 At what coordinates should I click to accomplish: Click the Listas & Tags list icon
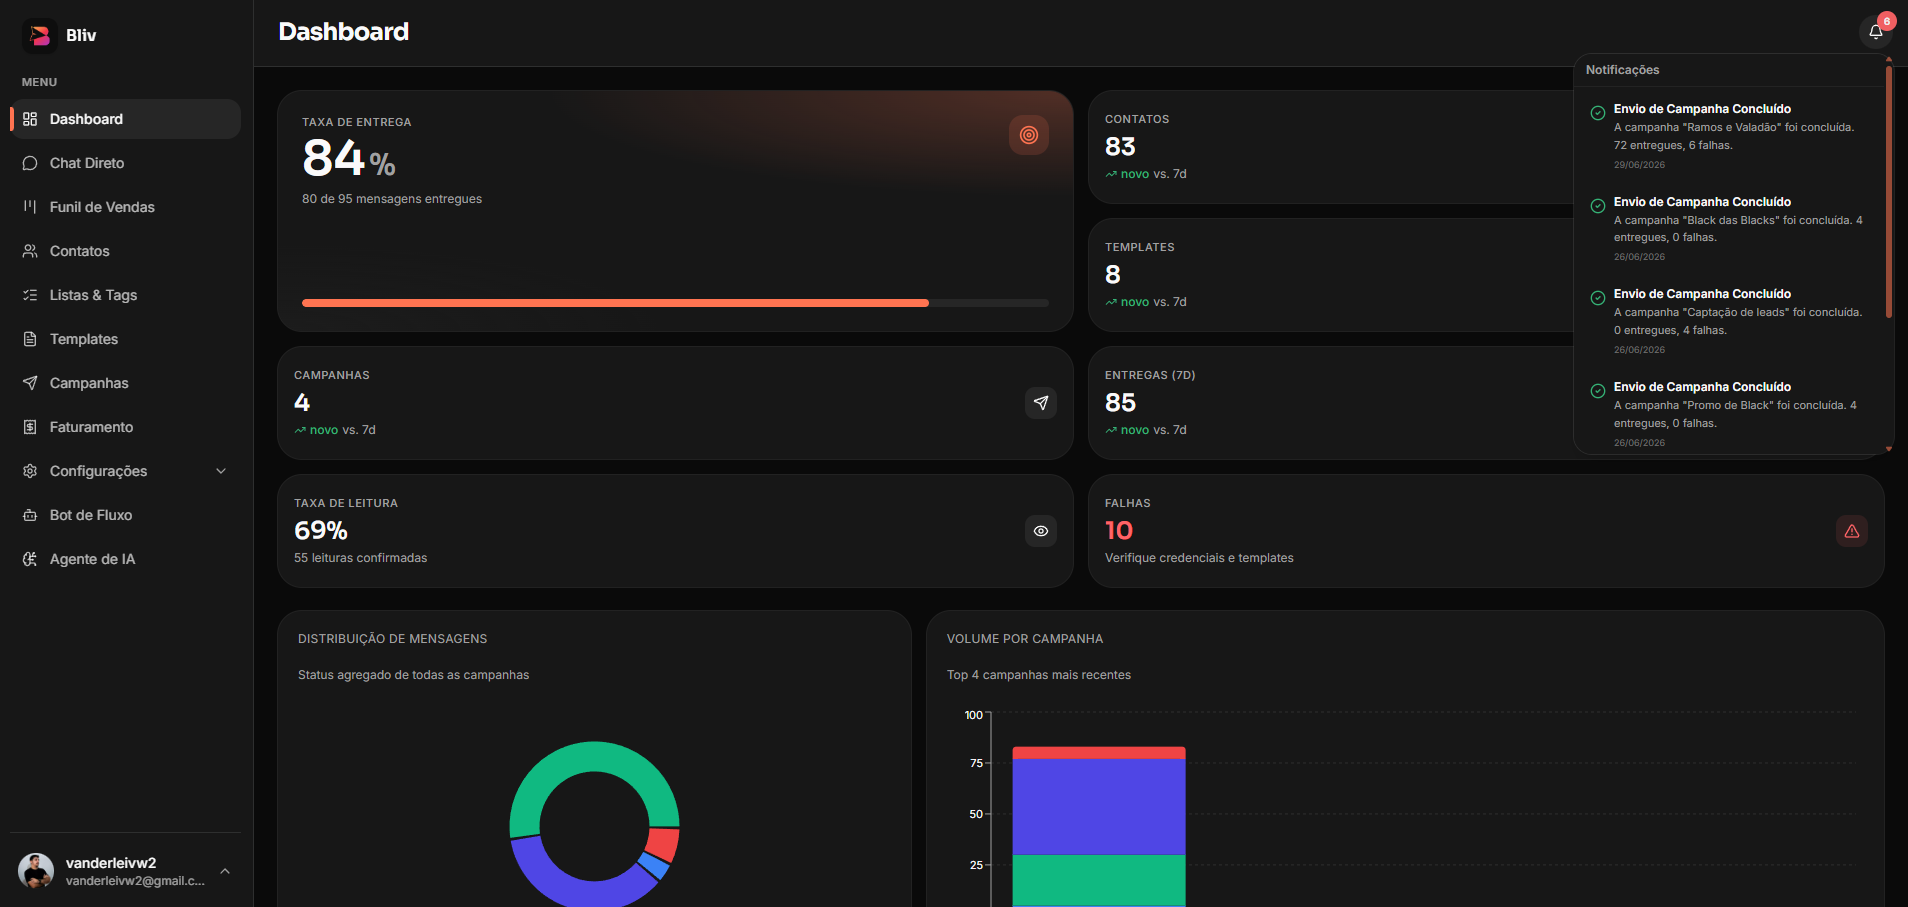pos(30,295)
